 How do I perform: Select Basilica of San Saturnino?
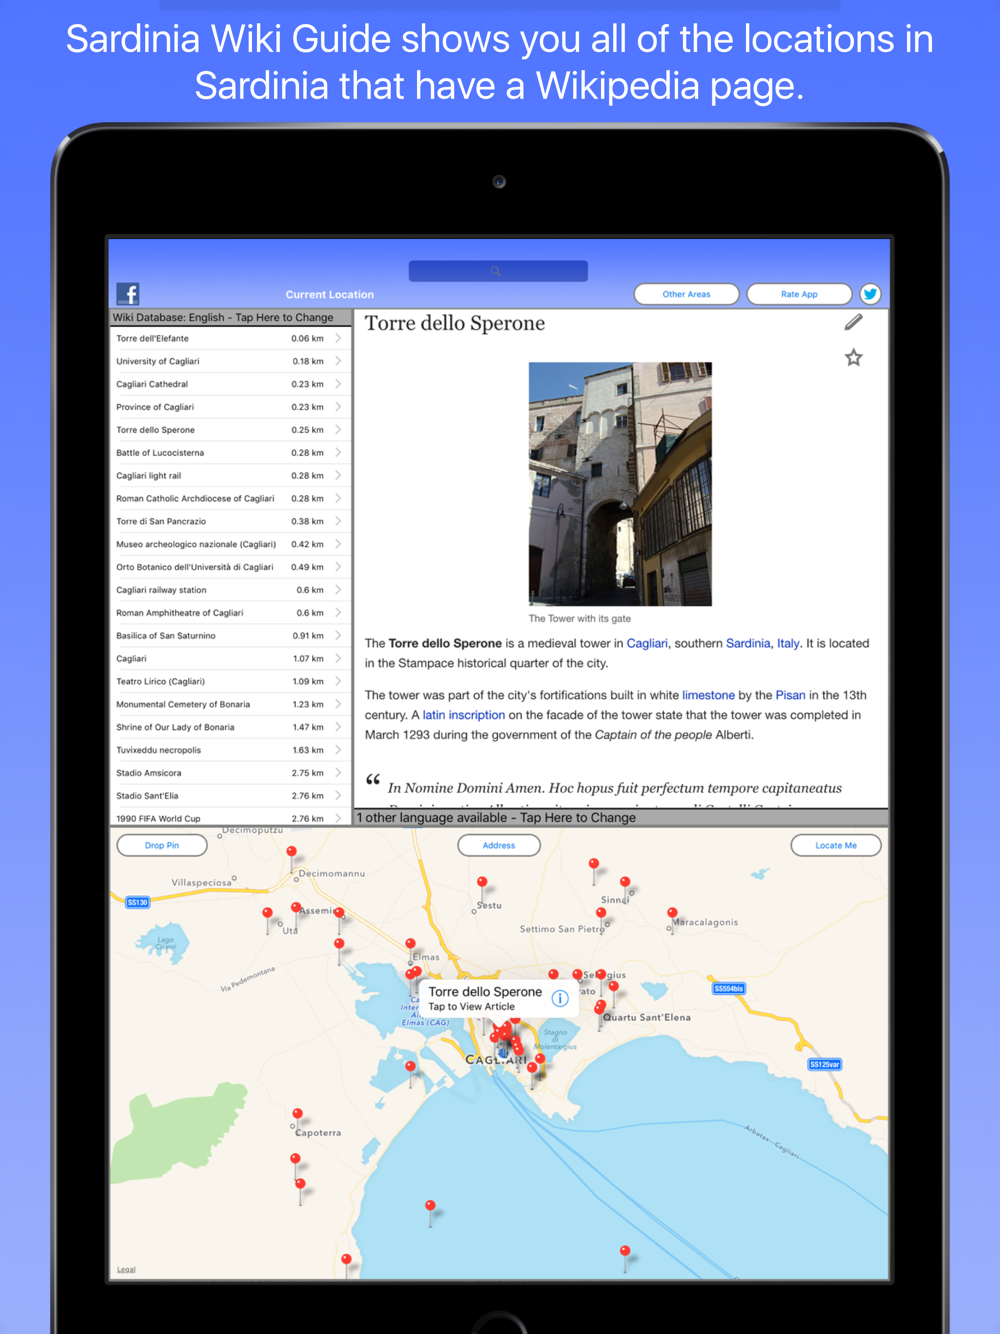coord(230,636)
